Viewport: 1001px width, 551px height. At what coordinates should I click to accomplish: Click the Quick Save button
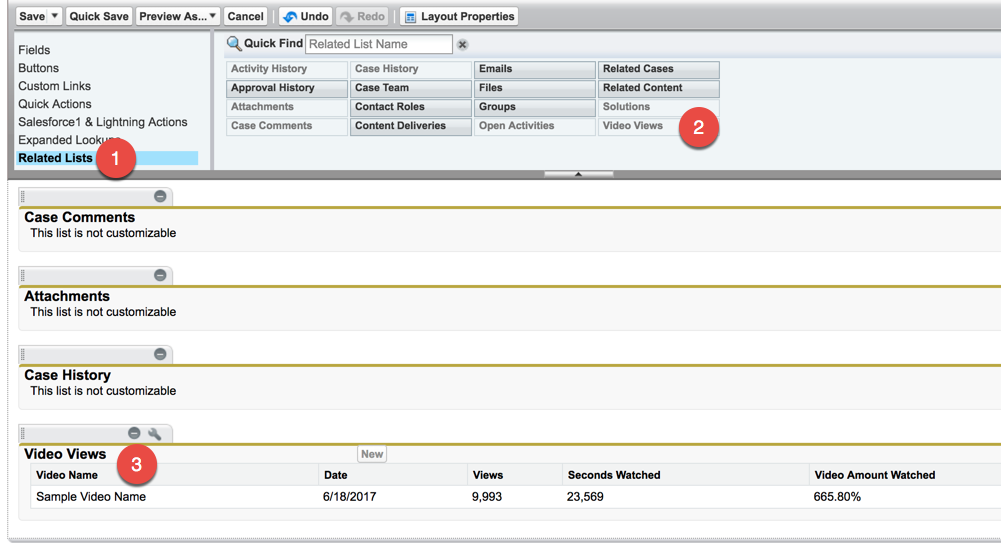pyautogui.click(x=99, y=16)
